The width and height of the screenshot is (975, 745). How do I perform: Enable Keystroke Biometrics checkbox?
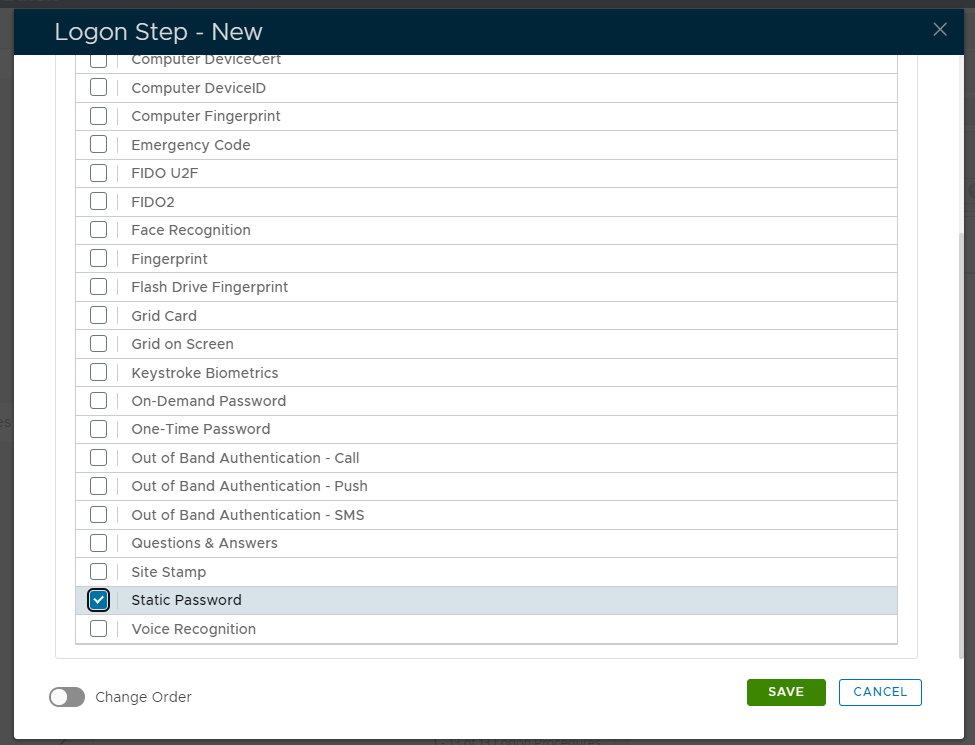[x=98, y=372]
